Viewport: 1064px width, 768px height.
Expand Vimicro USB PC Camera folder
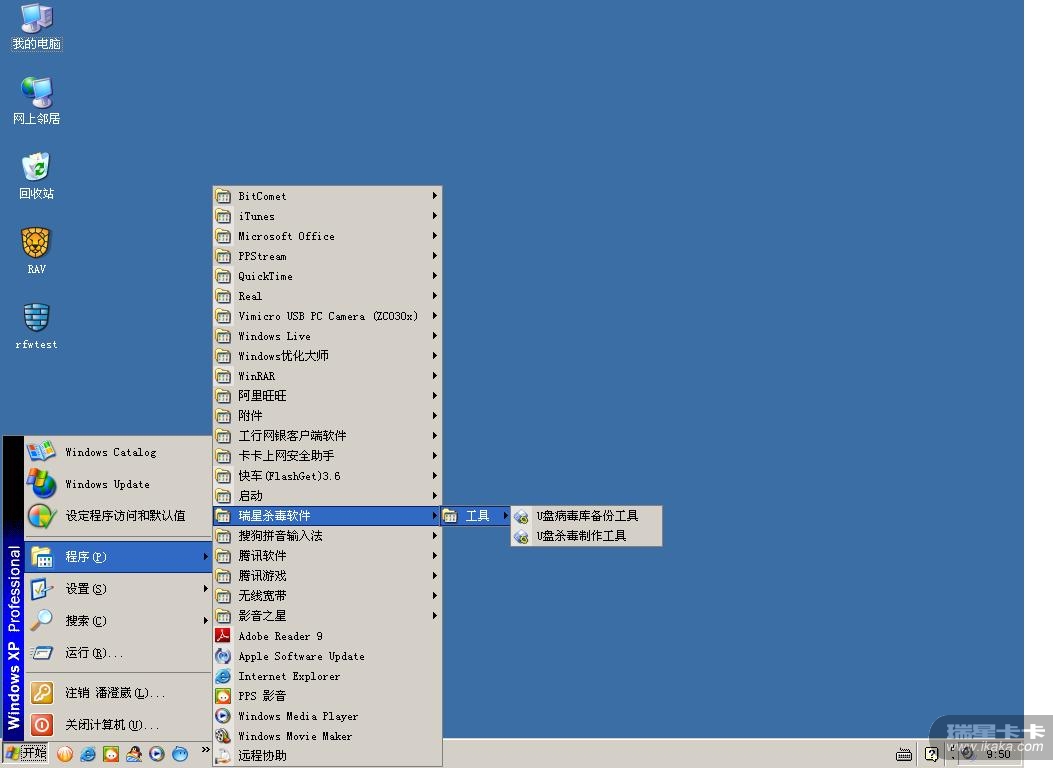coord(328,316)
